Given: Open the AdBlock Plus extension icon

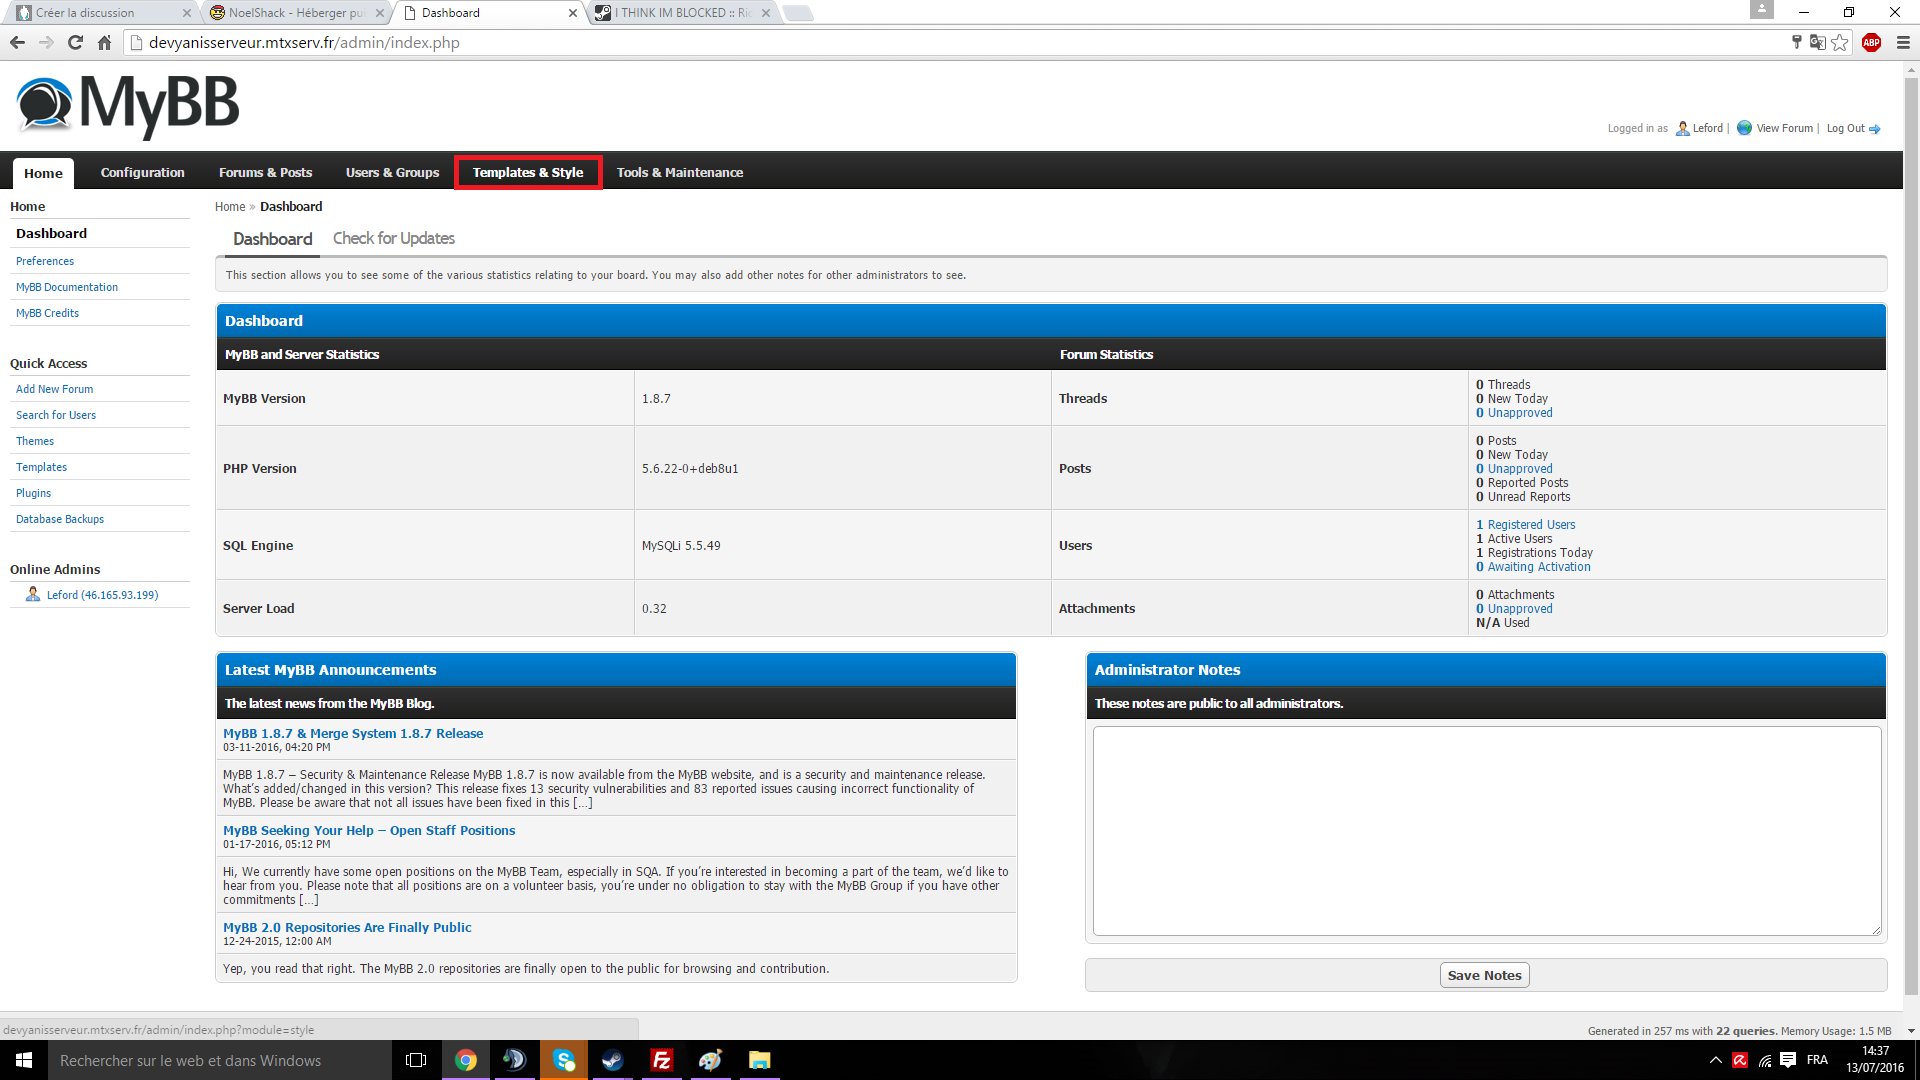Looking at the screenshot, I should (1872, 42).
